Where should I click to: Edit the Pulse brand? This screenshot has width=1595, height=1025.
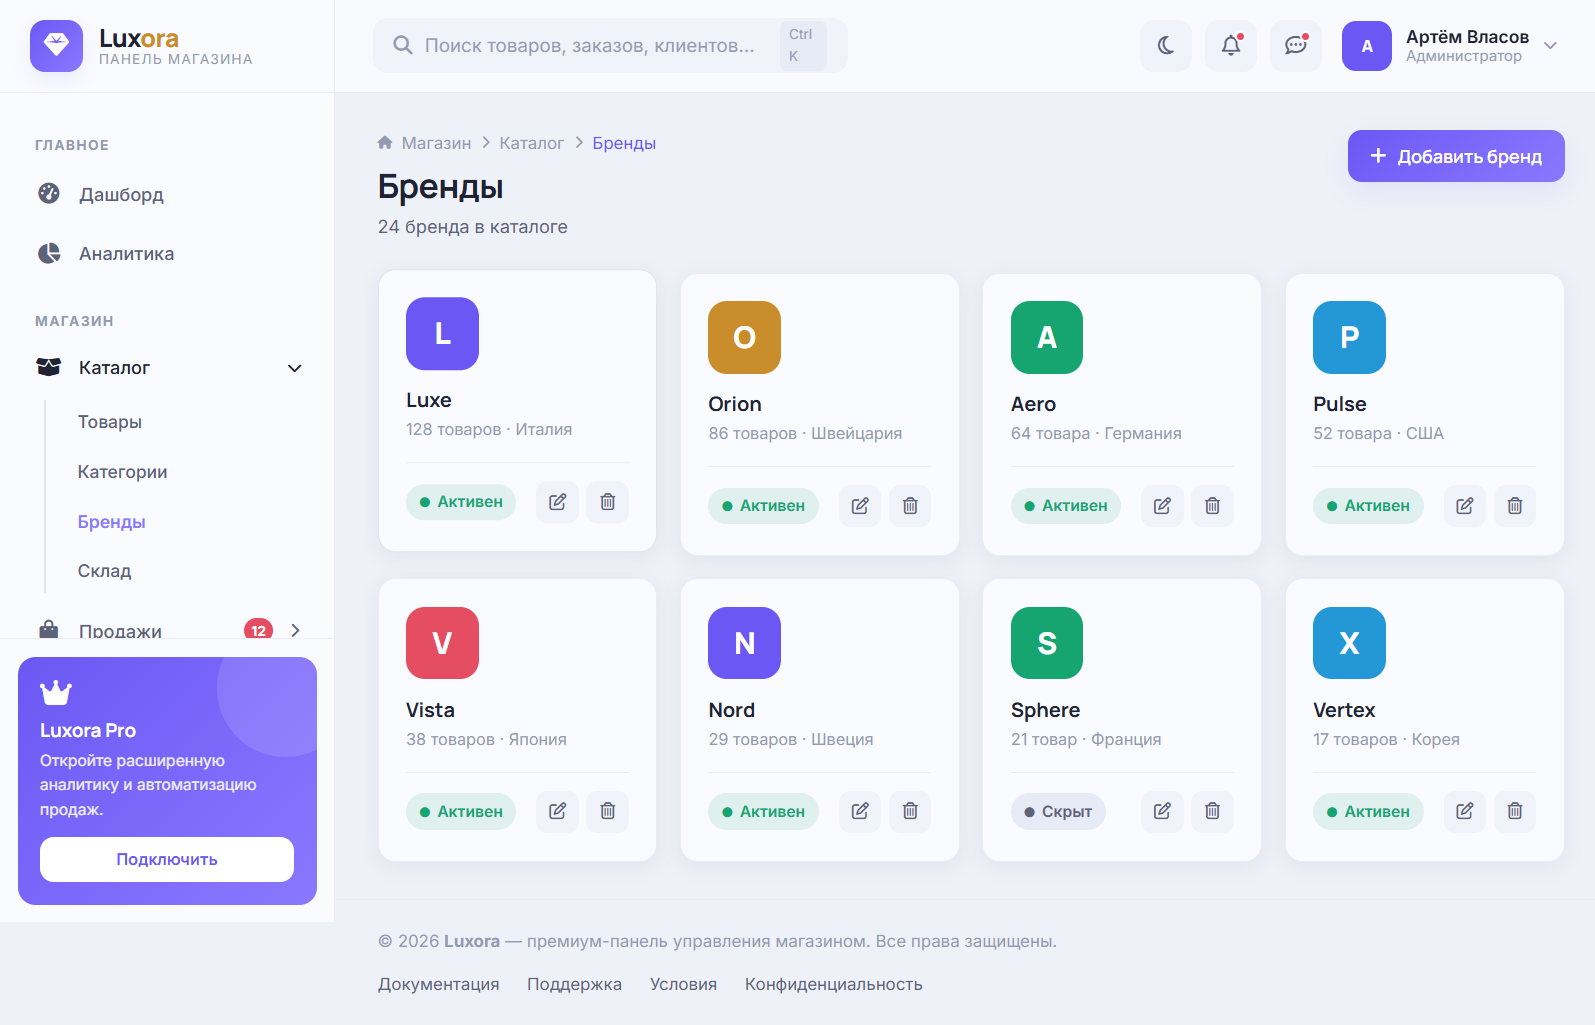pos(1465,506)
